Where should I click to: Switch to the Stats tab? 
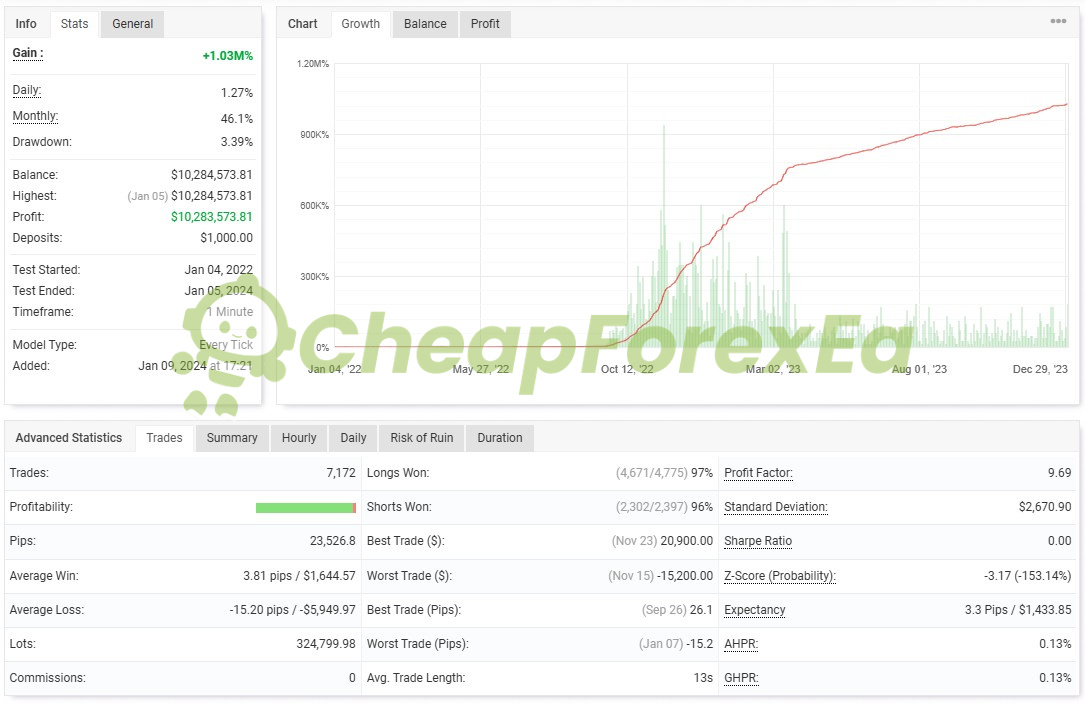[74, 24]
